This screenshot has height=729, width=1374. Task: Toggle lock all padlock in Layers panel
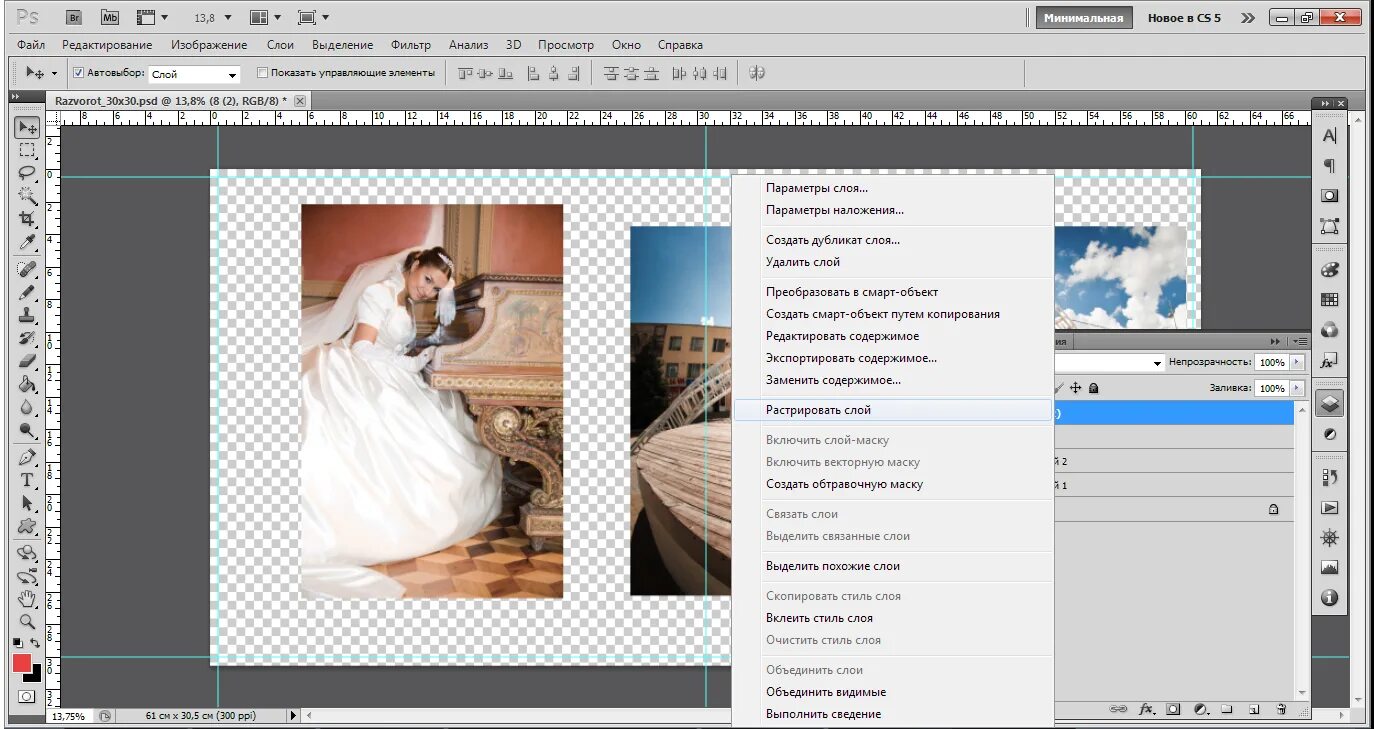click(1094, 388)
